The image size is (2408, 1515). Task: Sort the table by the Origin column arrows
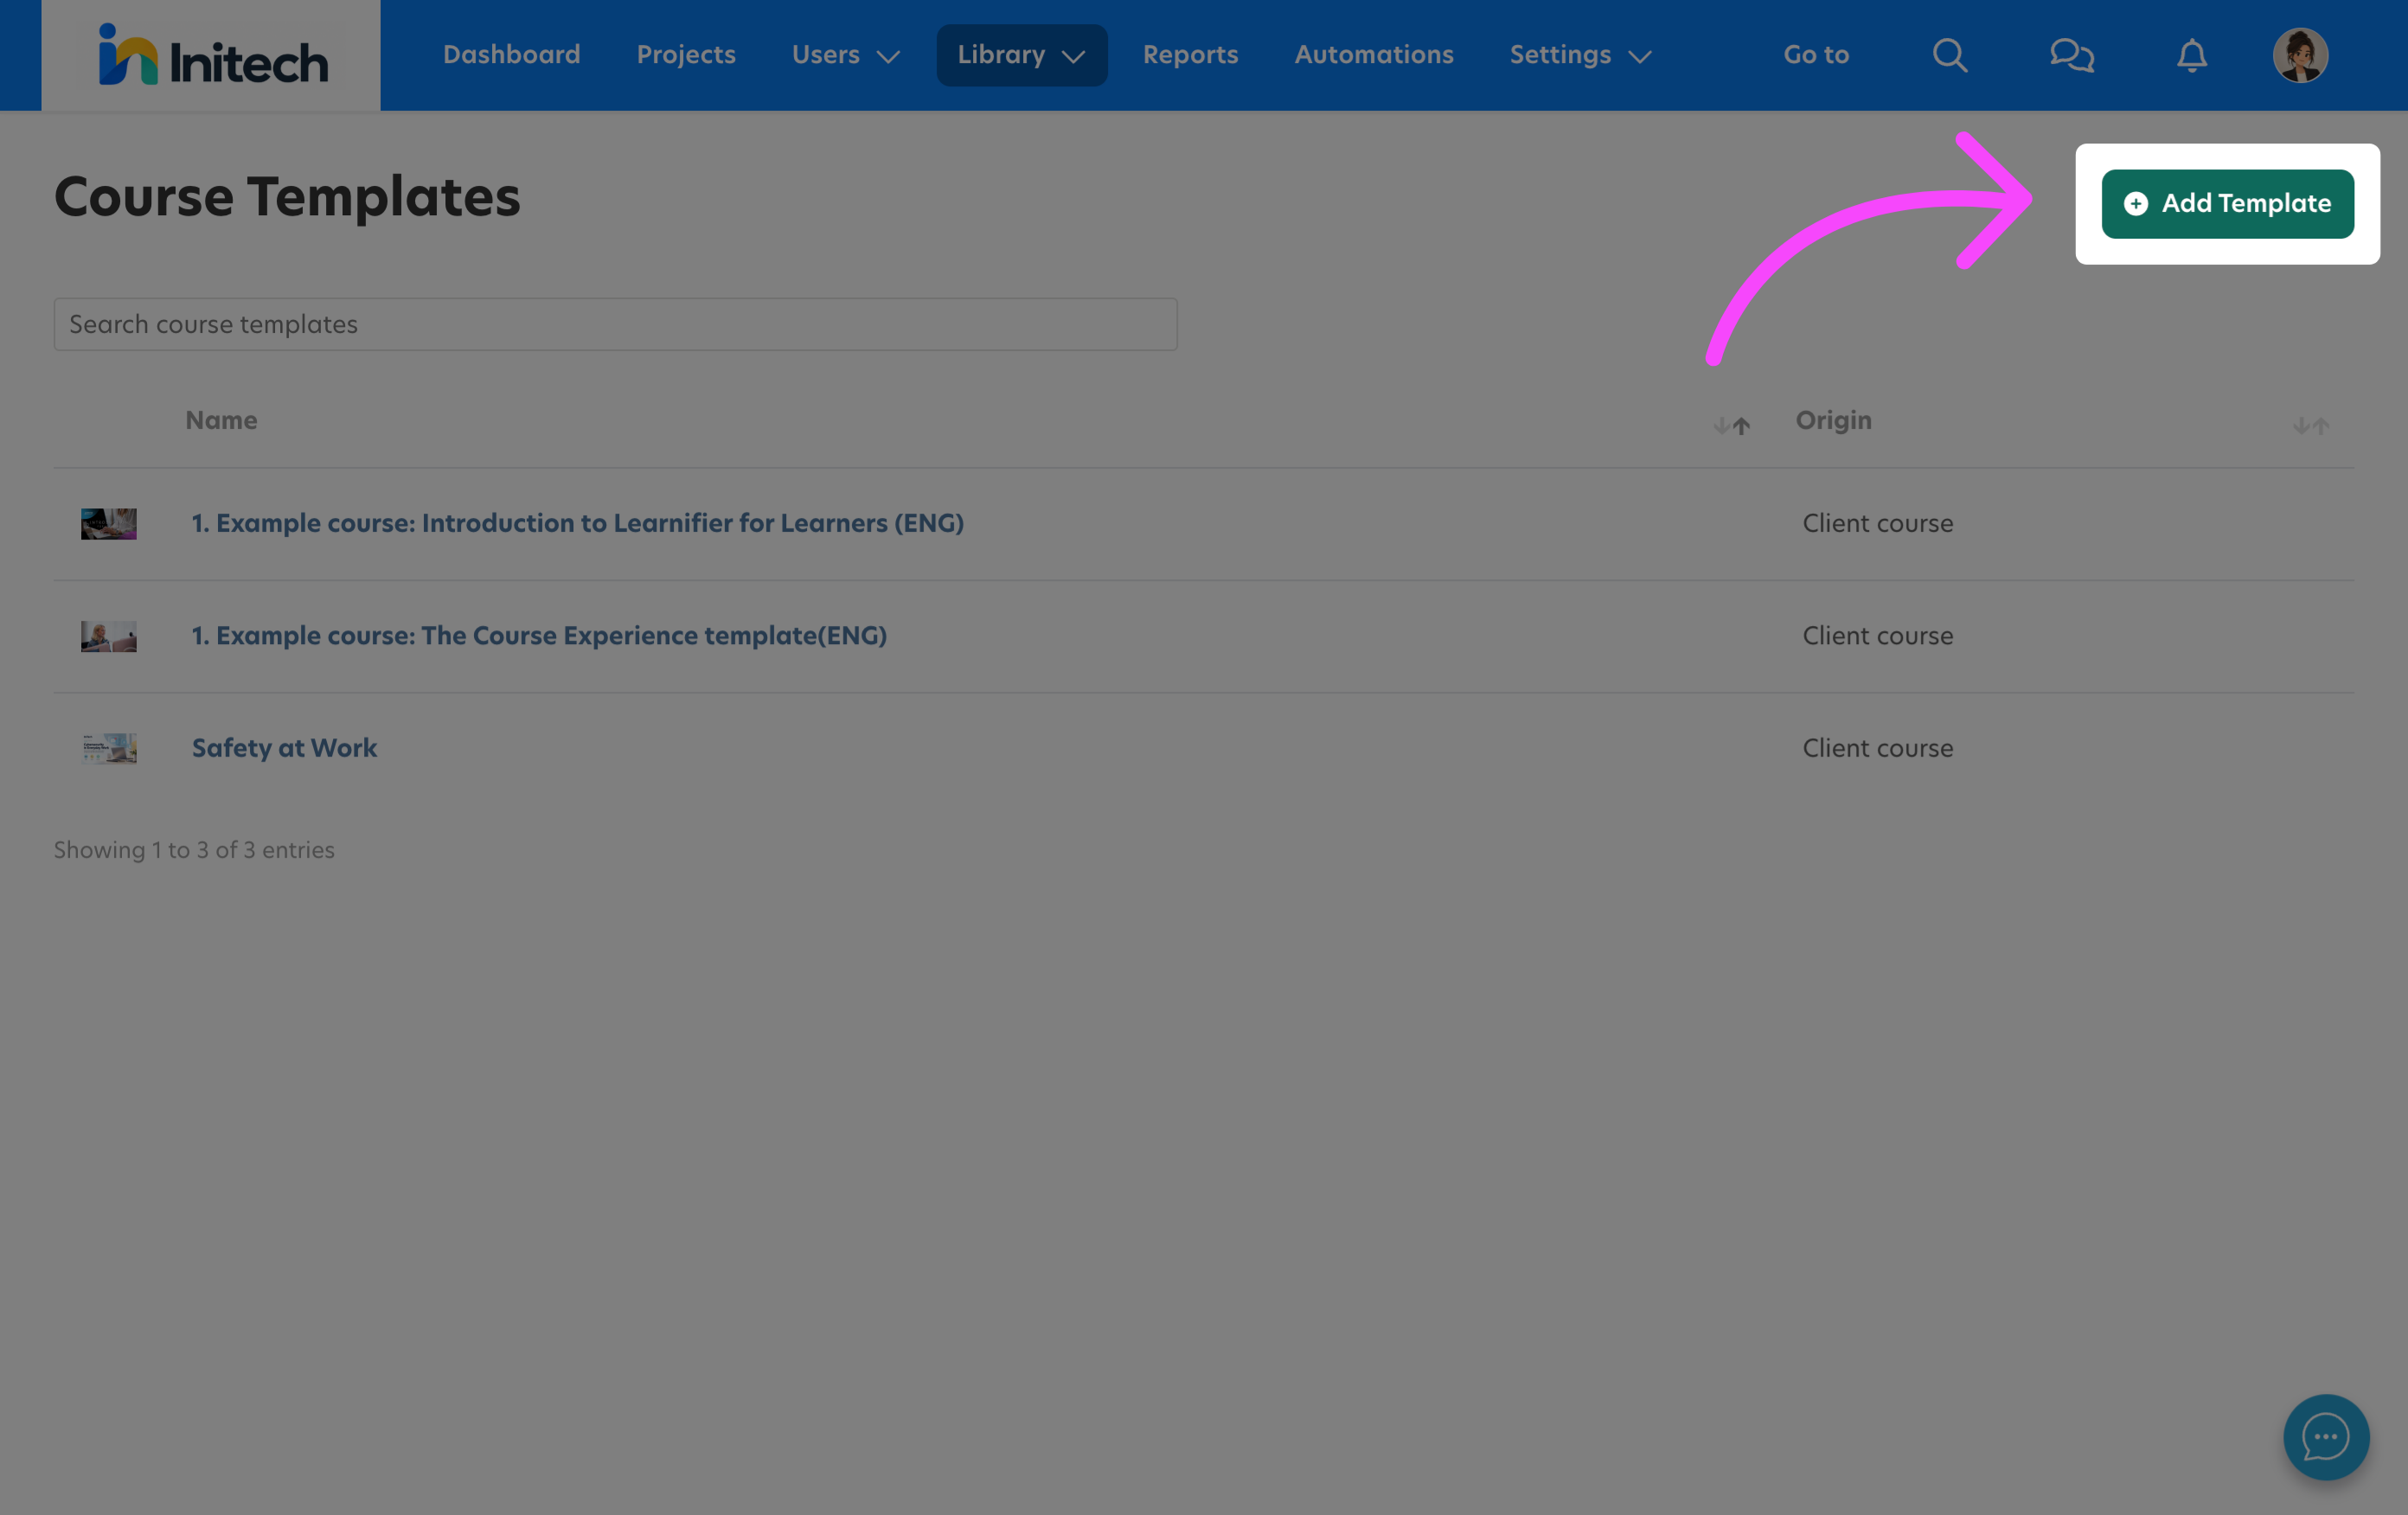pyautogui.click(x=2310, y=426)
